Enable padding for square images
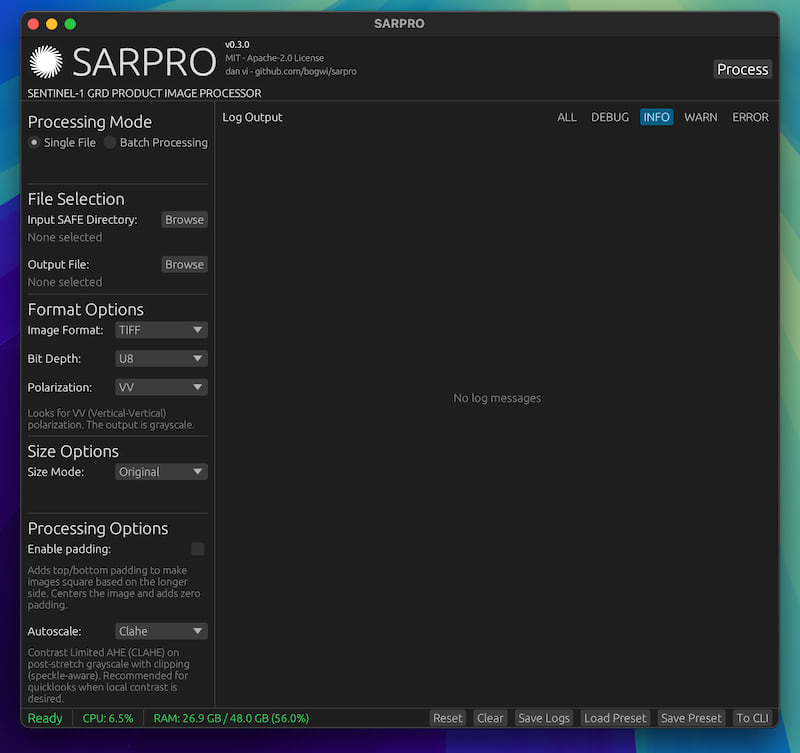 pyautogui.click(x=197, y=548)
